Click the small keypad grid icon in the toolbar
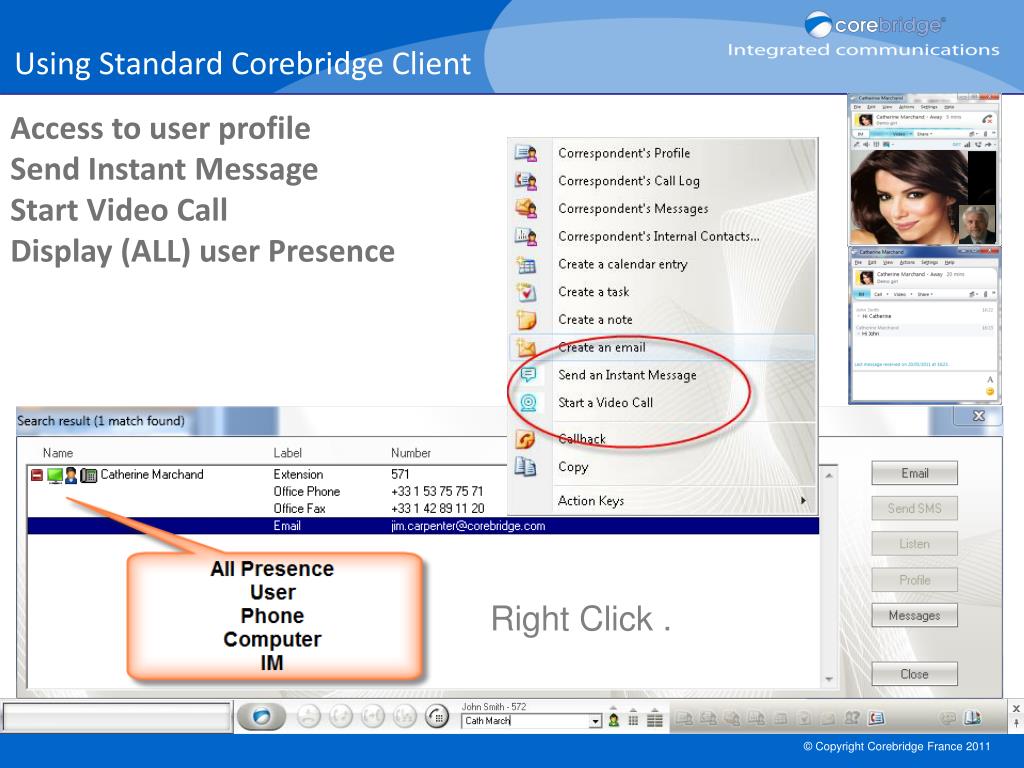Image resolution: width=1024 pixels, height=768 pixels. tap(633, 720)
